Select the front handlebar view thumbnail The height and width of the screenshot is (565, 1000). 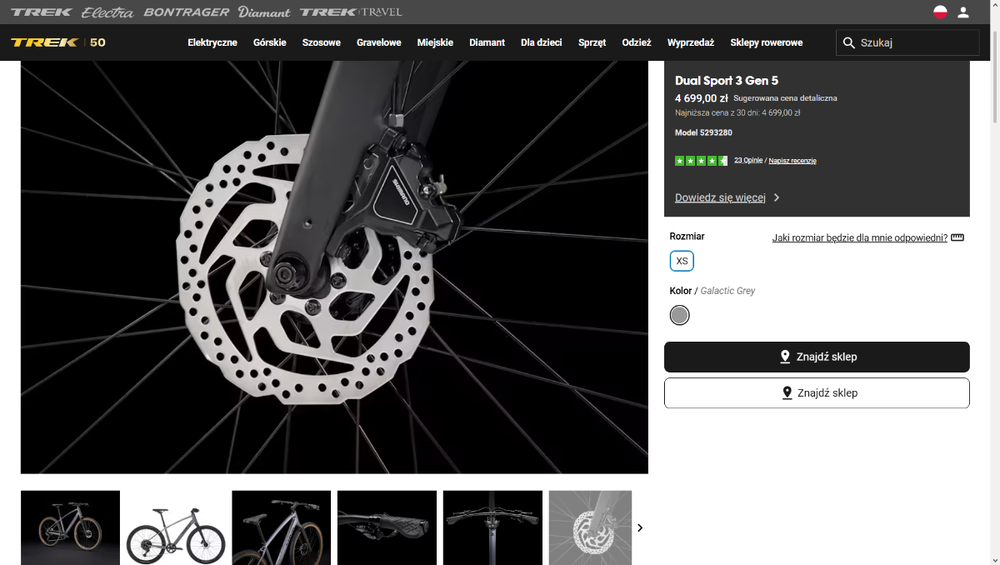pyautogui.click(x=493, y=527)
